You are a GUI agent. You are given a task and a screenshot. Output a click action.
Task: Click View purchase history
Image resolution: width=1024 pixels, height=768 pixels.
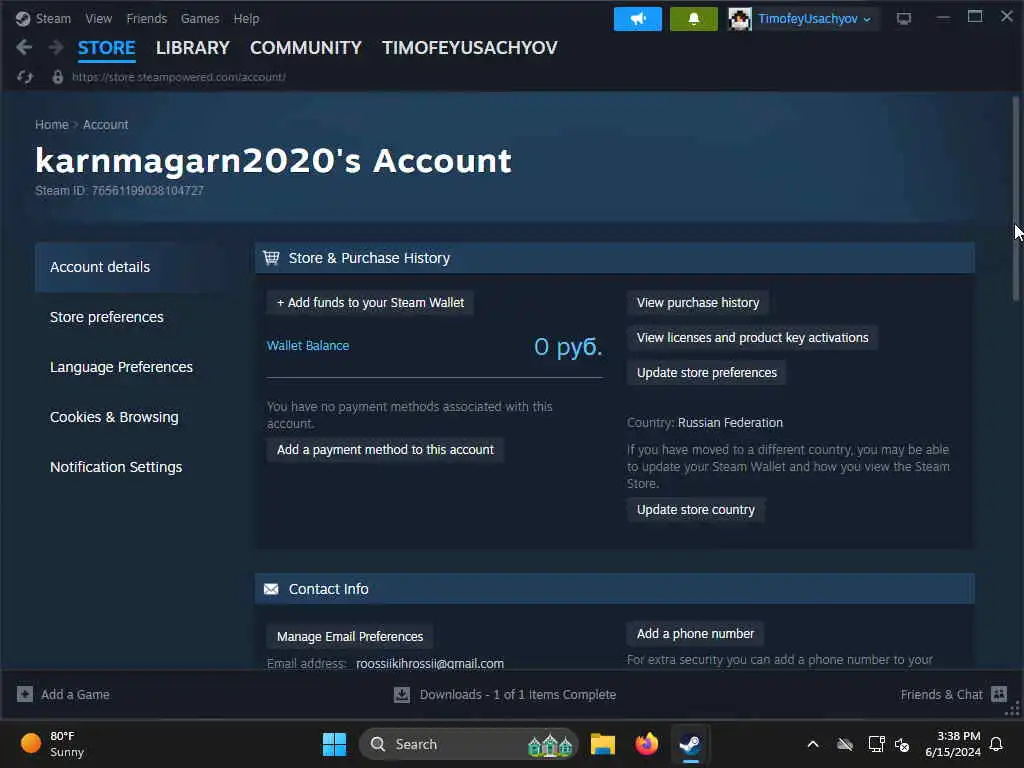click(x=698, y=303)
